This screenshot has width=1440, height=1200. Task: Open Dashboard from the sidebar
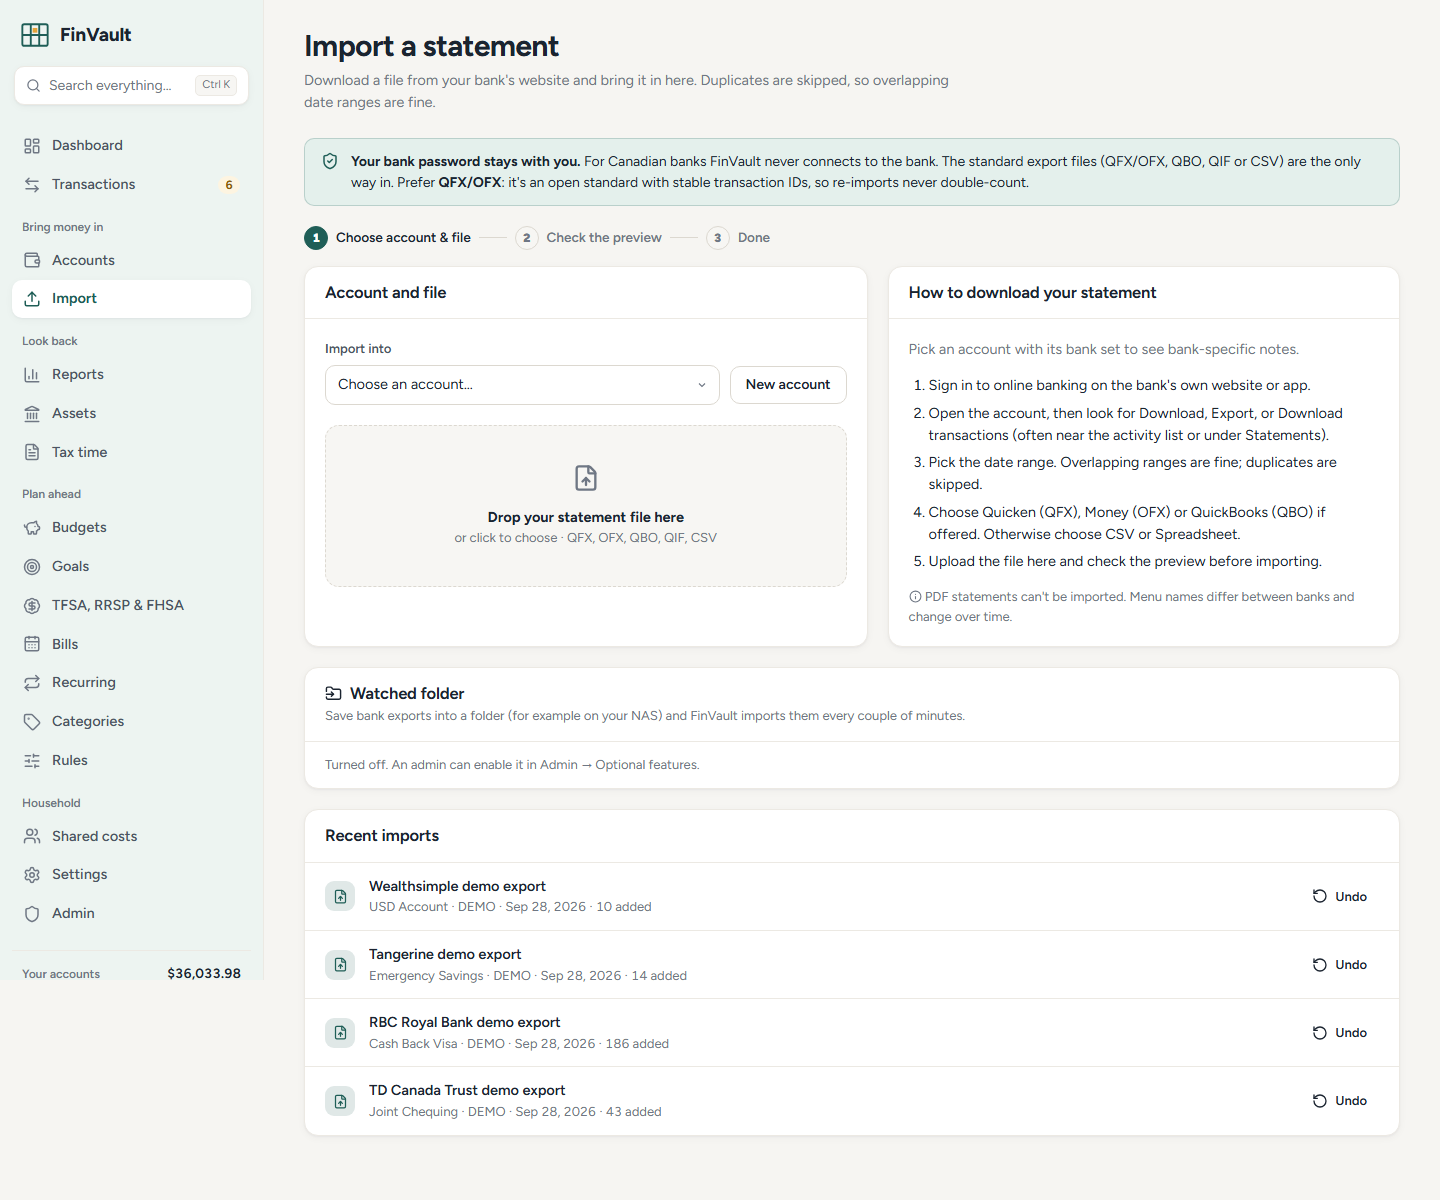pos(131,146)
